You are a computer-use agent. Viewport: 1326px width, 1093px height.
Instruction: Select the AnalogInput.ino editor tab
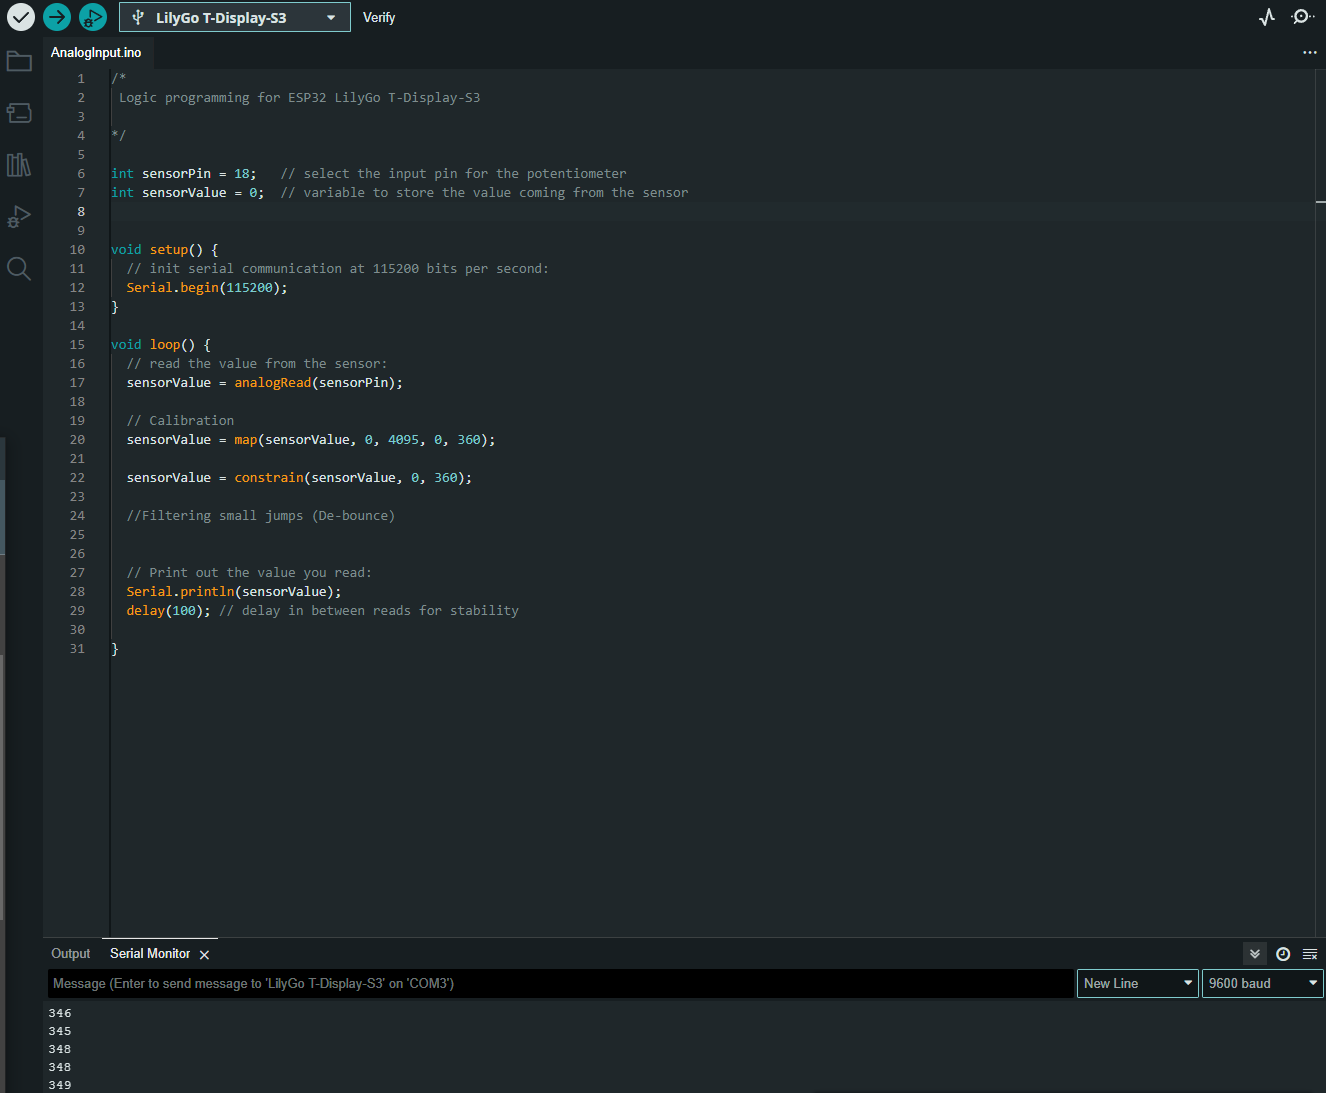click(96, 53)
